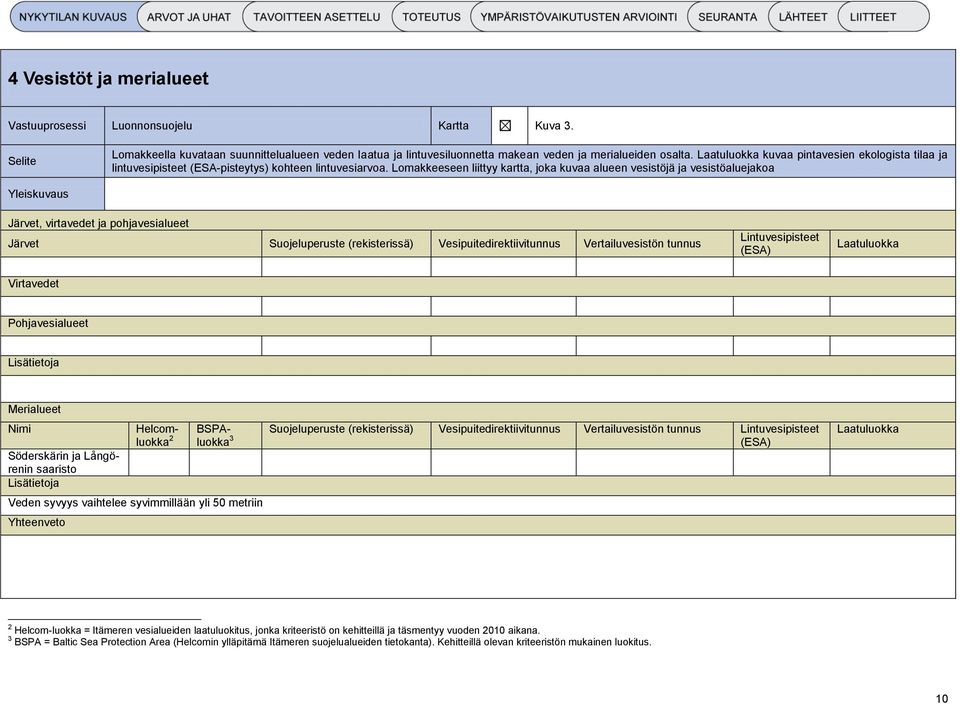Switch to the ARVOT JA UHAT tab
960x704 pixels.
point(189,17)
